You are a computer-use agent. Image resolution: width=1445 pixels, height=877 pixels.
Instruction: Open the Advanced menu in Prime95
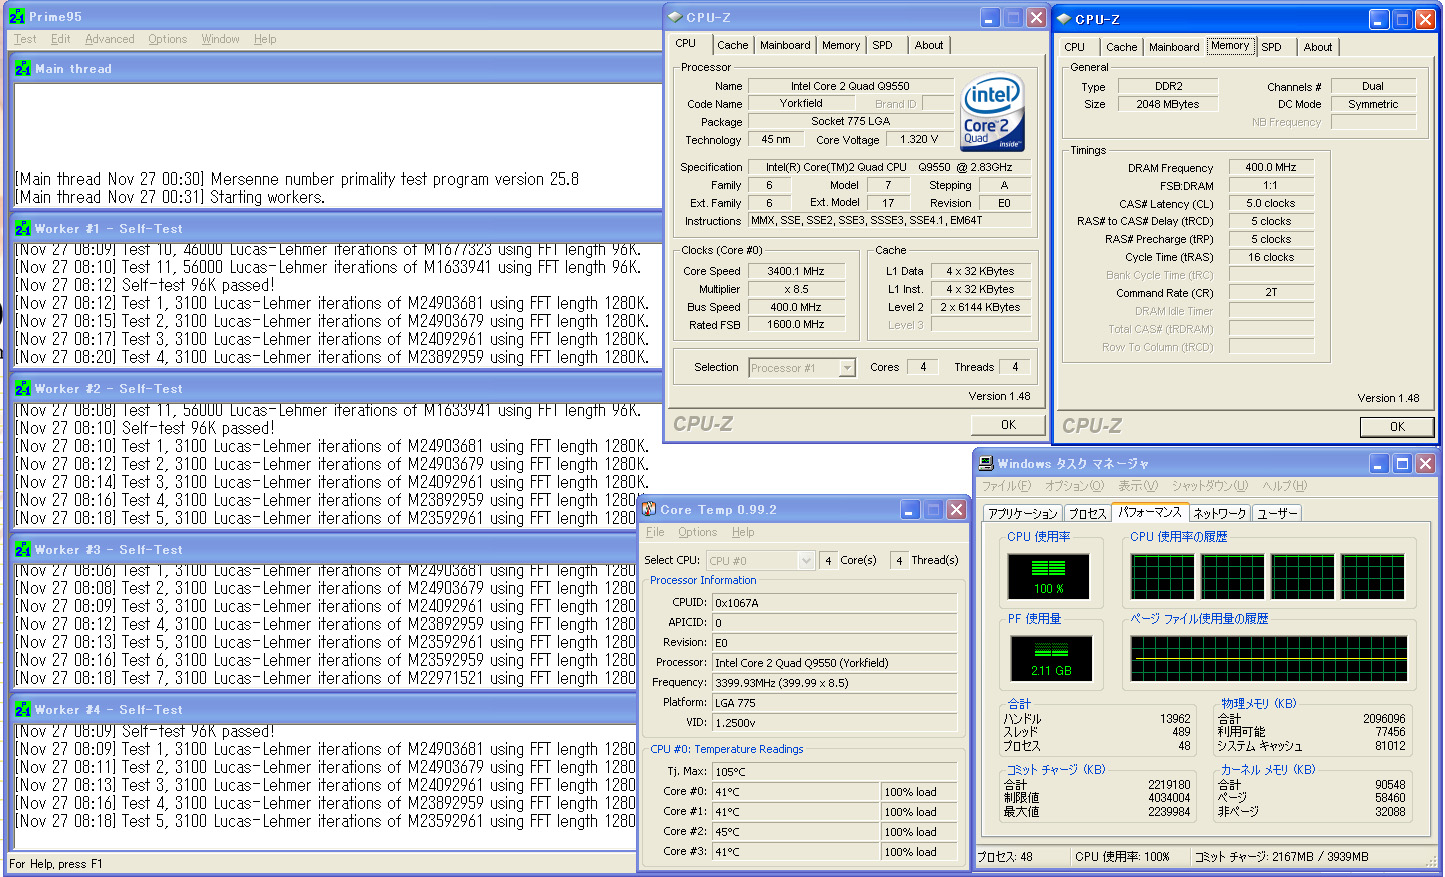tap(110, 39)
